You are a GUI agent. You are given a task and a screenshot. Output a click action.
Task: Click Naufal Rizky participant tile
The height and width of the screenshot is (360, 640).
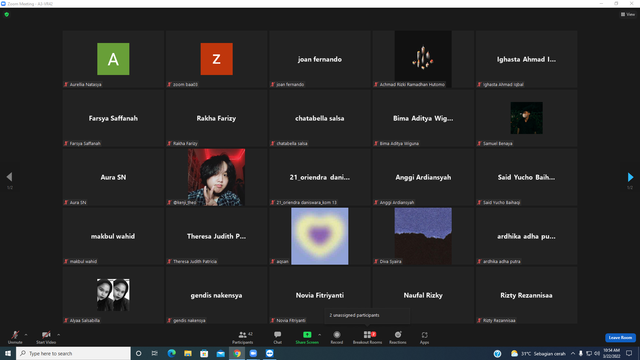point(423,295)
